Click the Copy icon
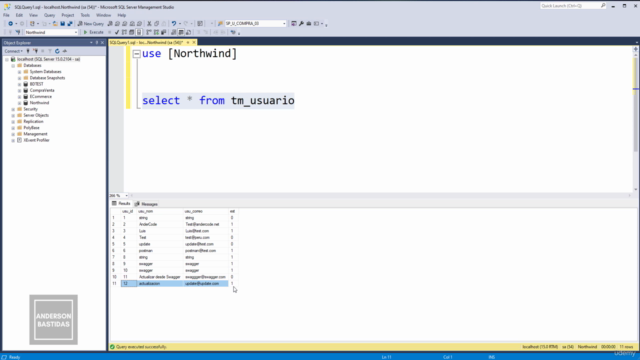The image size is (640, 360). 156,24
